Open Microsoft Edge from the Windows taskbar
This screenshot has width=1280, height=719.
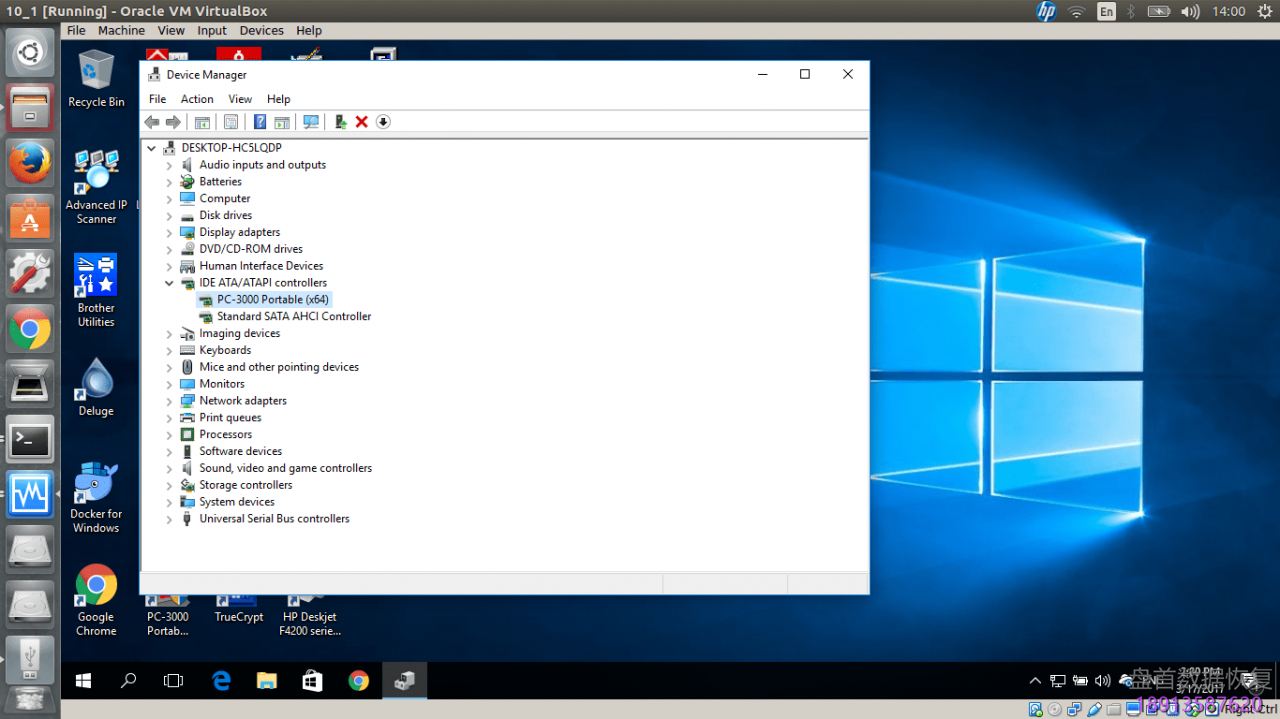(x=221, y=681)
